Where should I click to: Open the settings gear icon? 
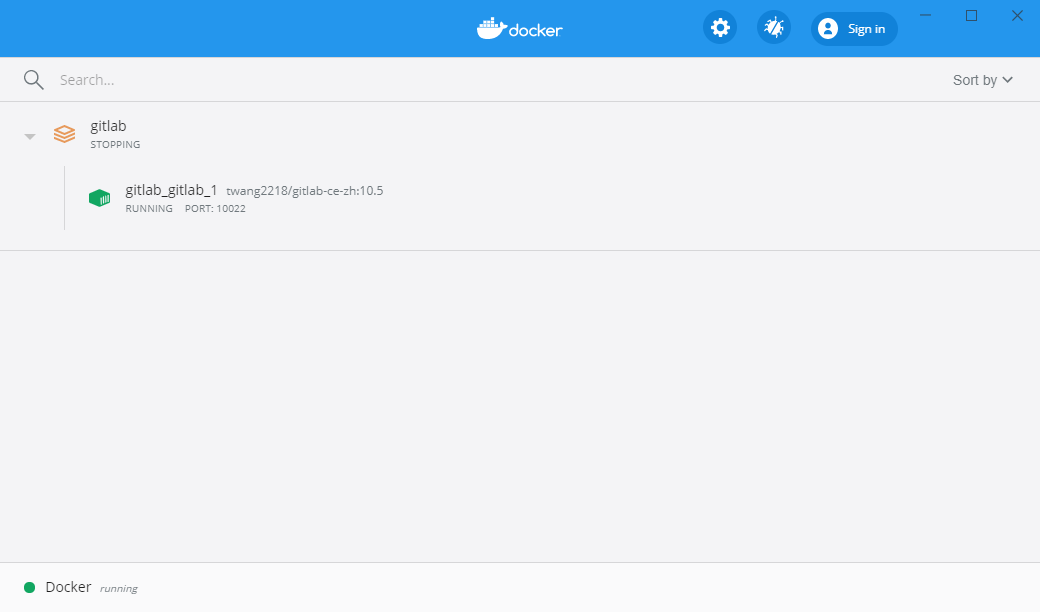click(x=720, y=27)
